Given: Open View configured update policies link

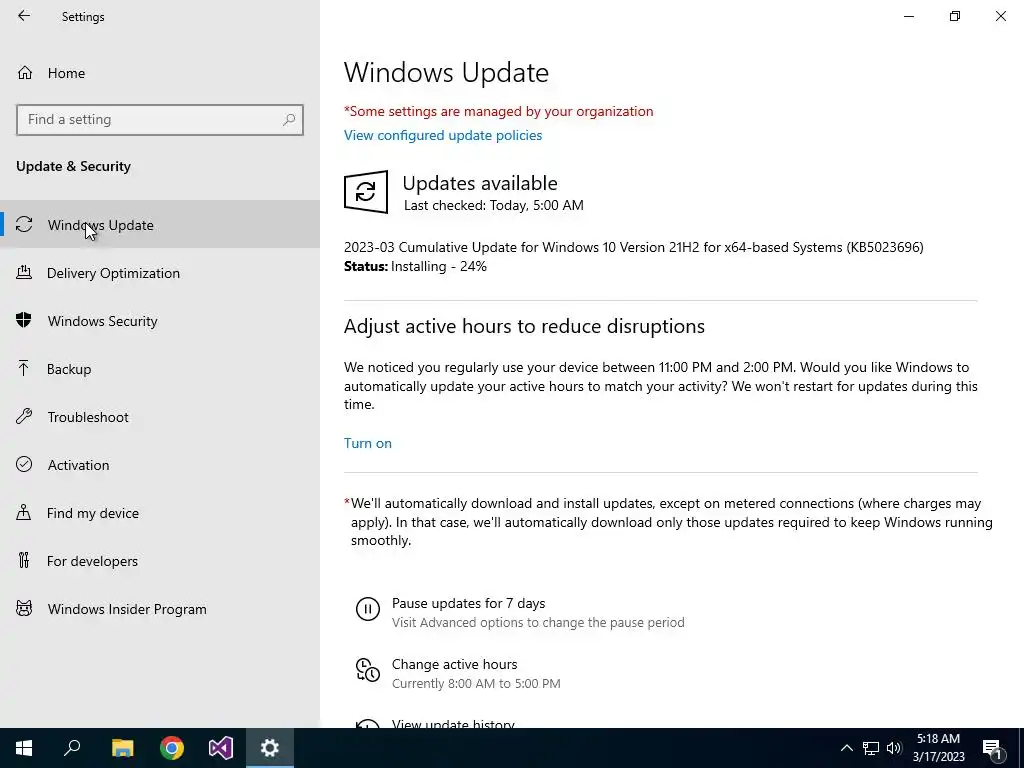Looking at the screenshot, I should 443,135.
